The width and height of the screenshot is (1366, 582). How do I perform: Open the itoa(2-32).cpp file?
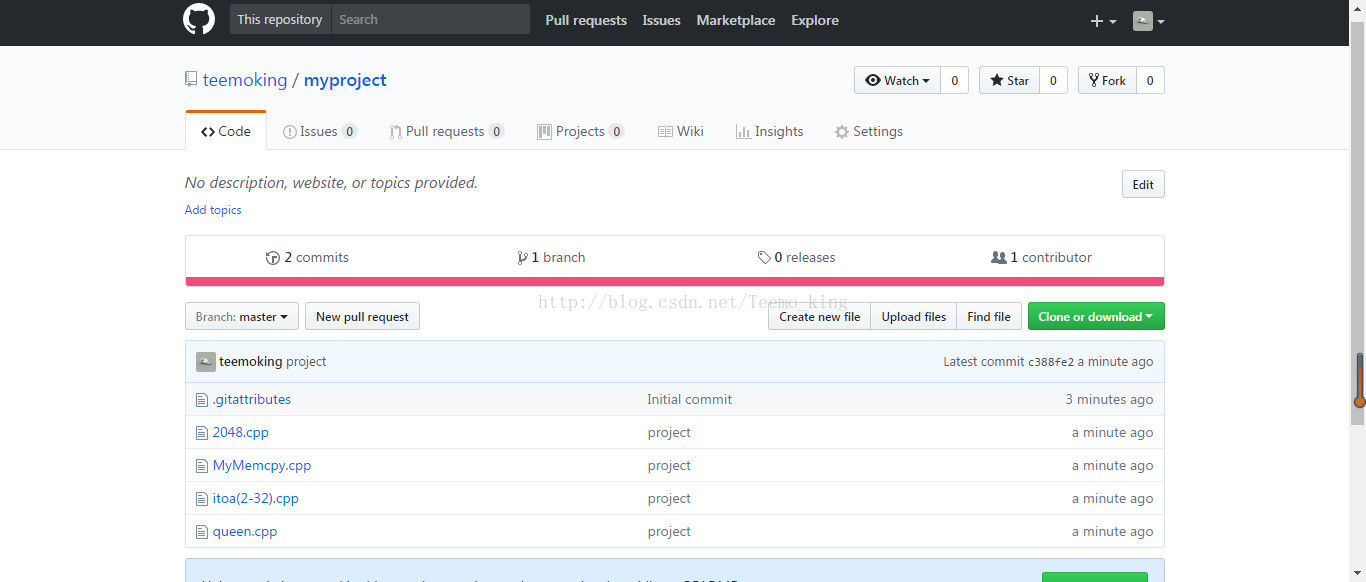[256, 499]
